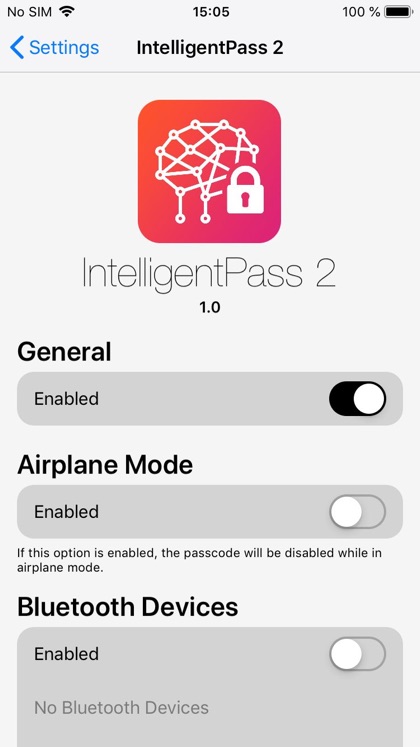Tap the No SIM carrier label
The height and width of the screenshot is (747, 420).
pyautogui.click(x=30, y=12)
